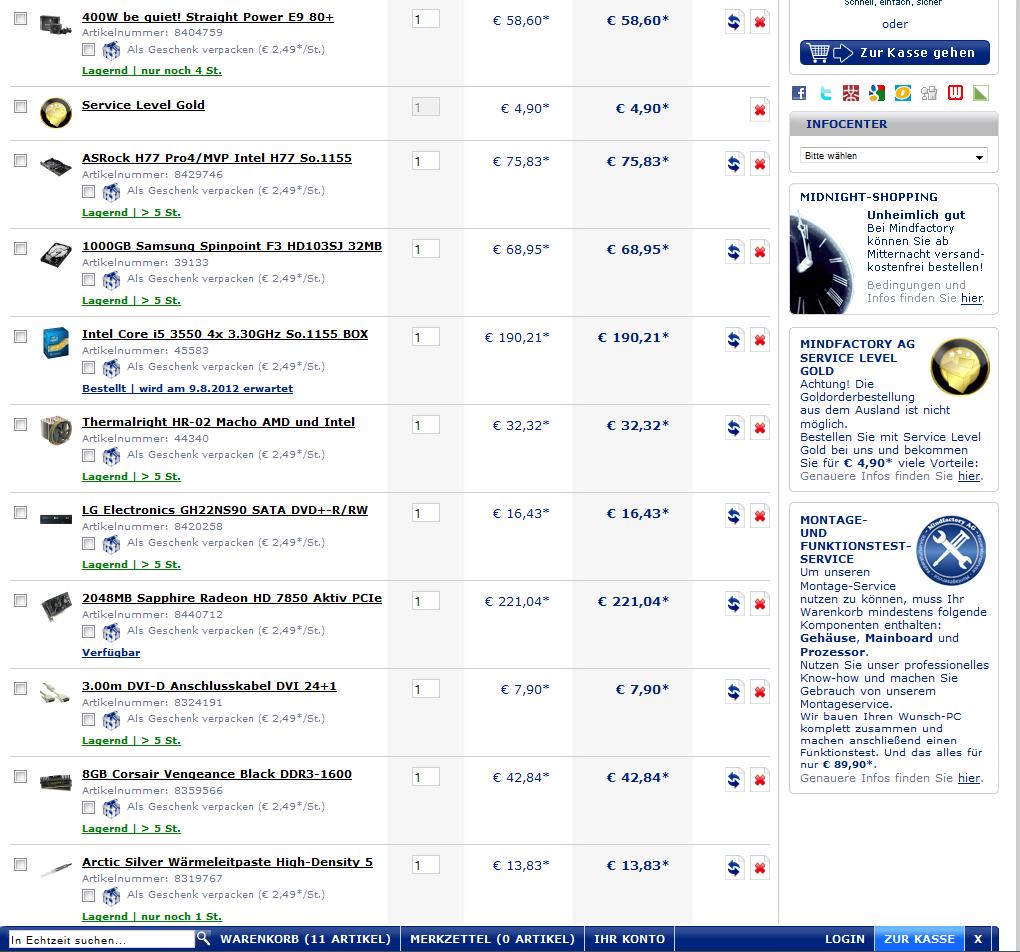1020x952 pixels.
Task: Click 'hier' link in Montage-Service box
Action: (x=969, y=778)
